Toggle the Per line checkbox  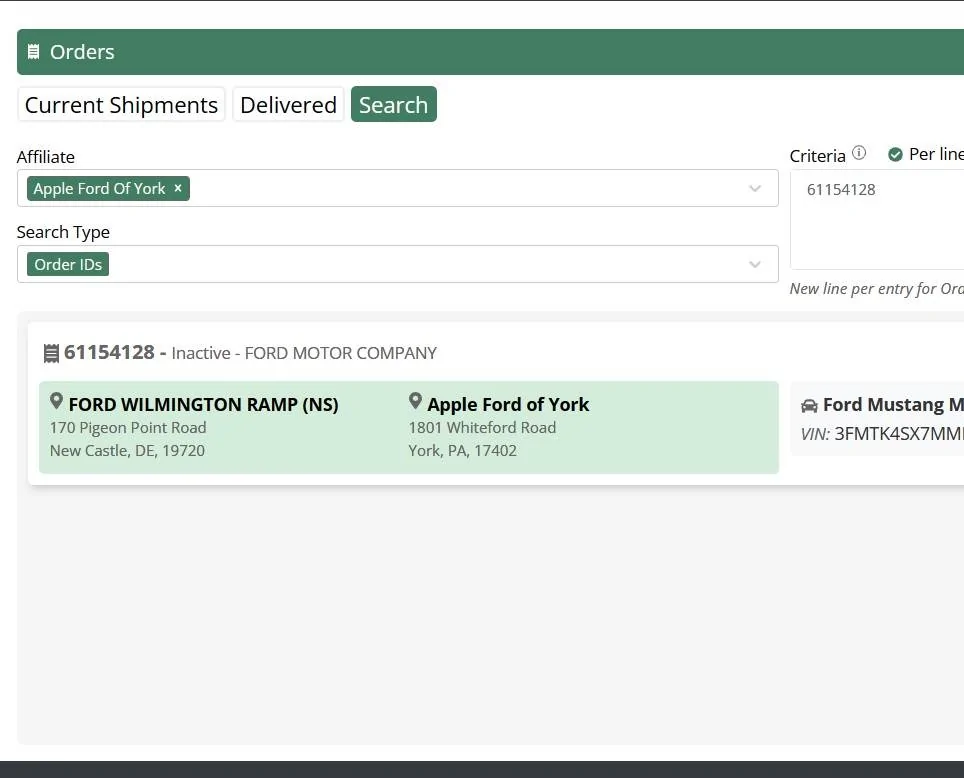pos(895,154)
